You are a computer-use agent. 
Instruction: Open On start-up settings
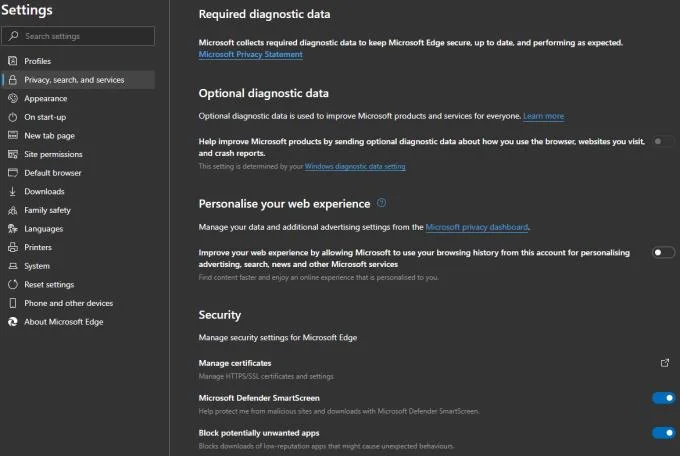pyautogui.click(x=78, y=117)
